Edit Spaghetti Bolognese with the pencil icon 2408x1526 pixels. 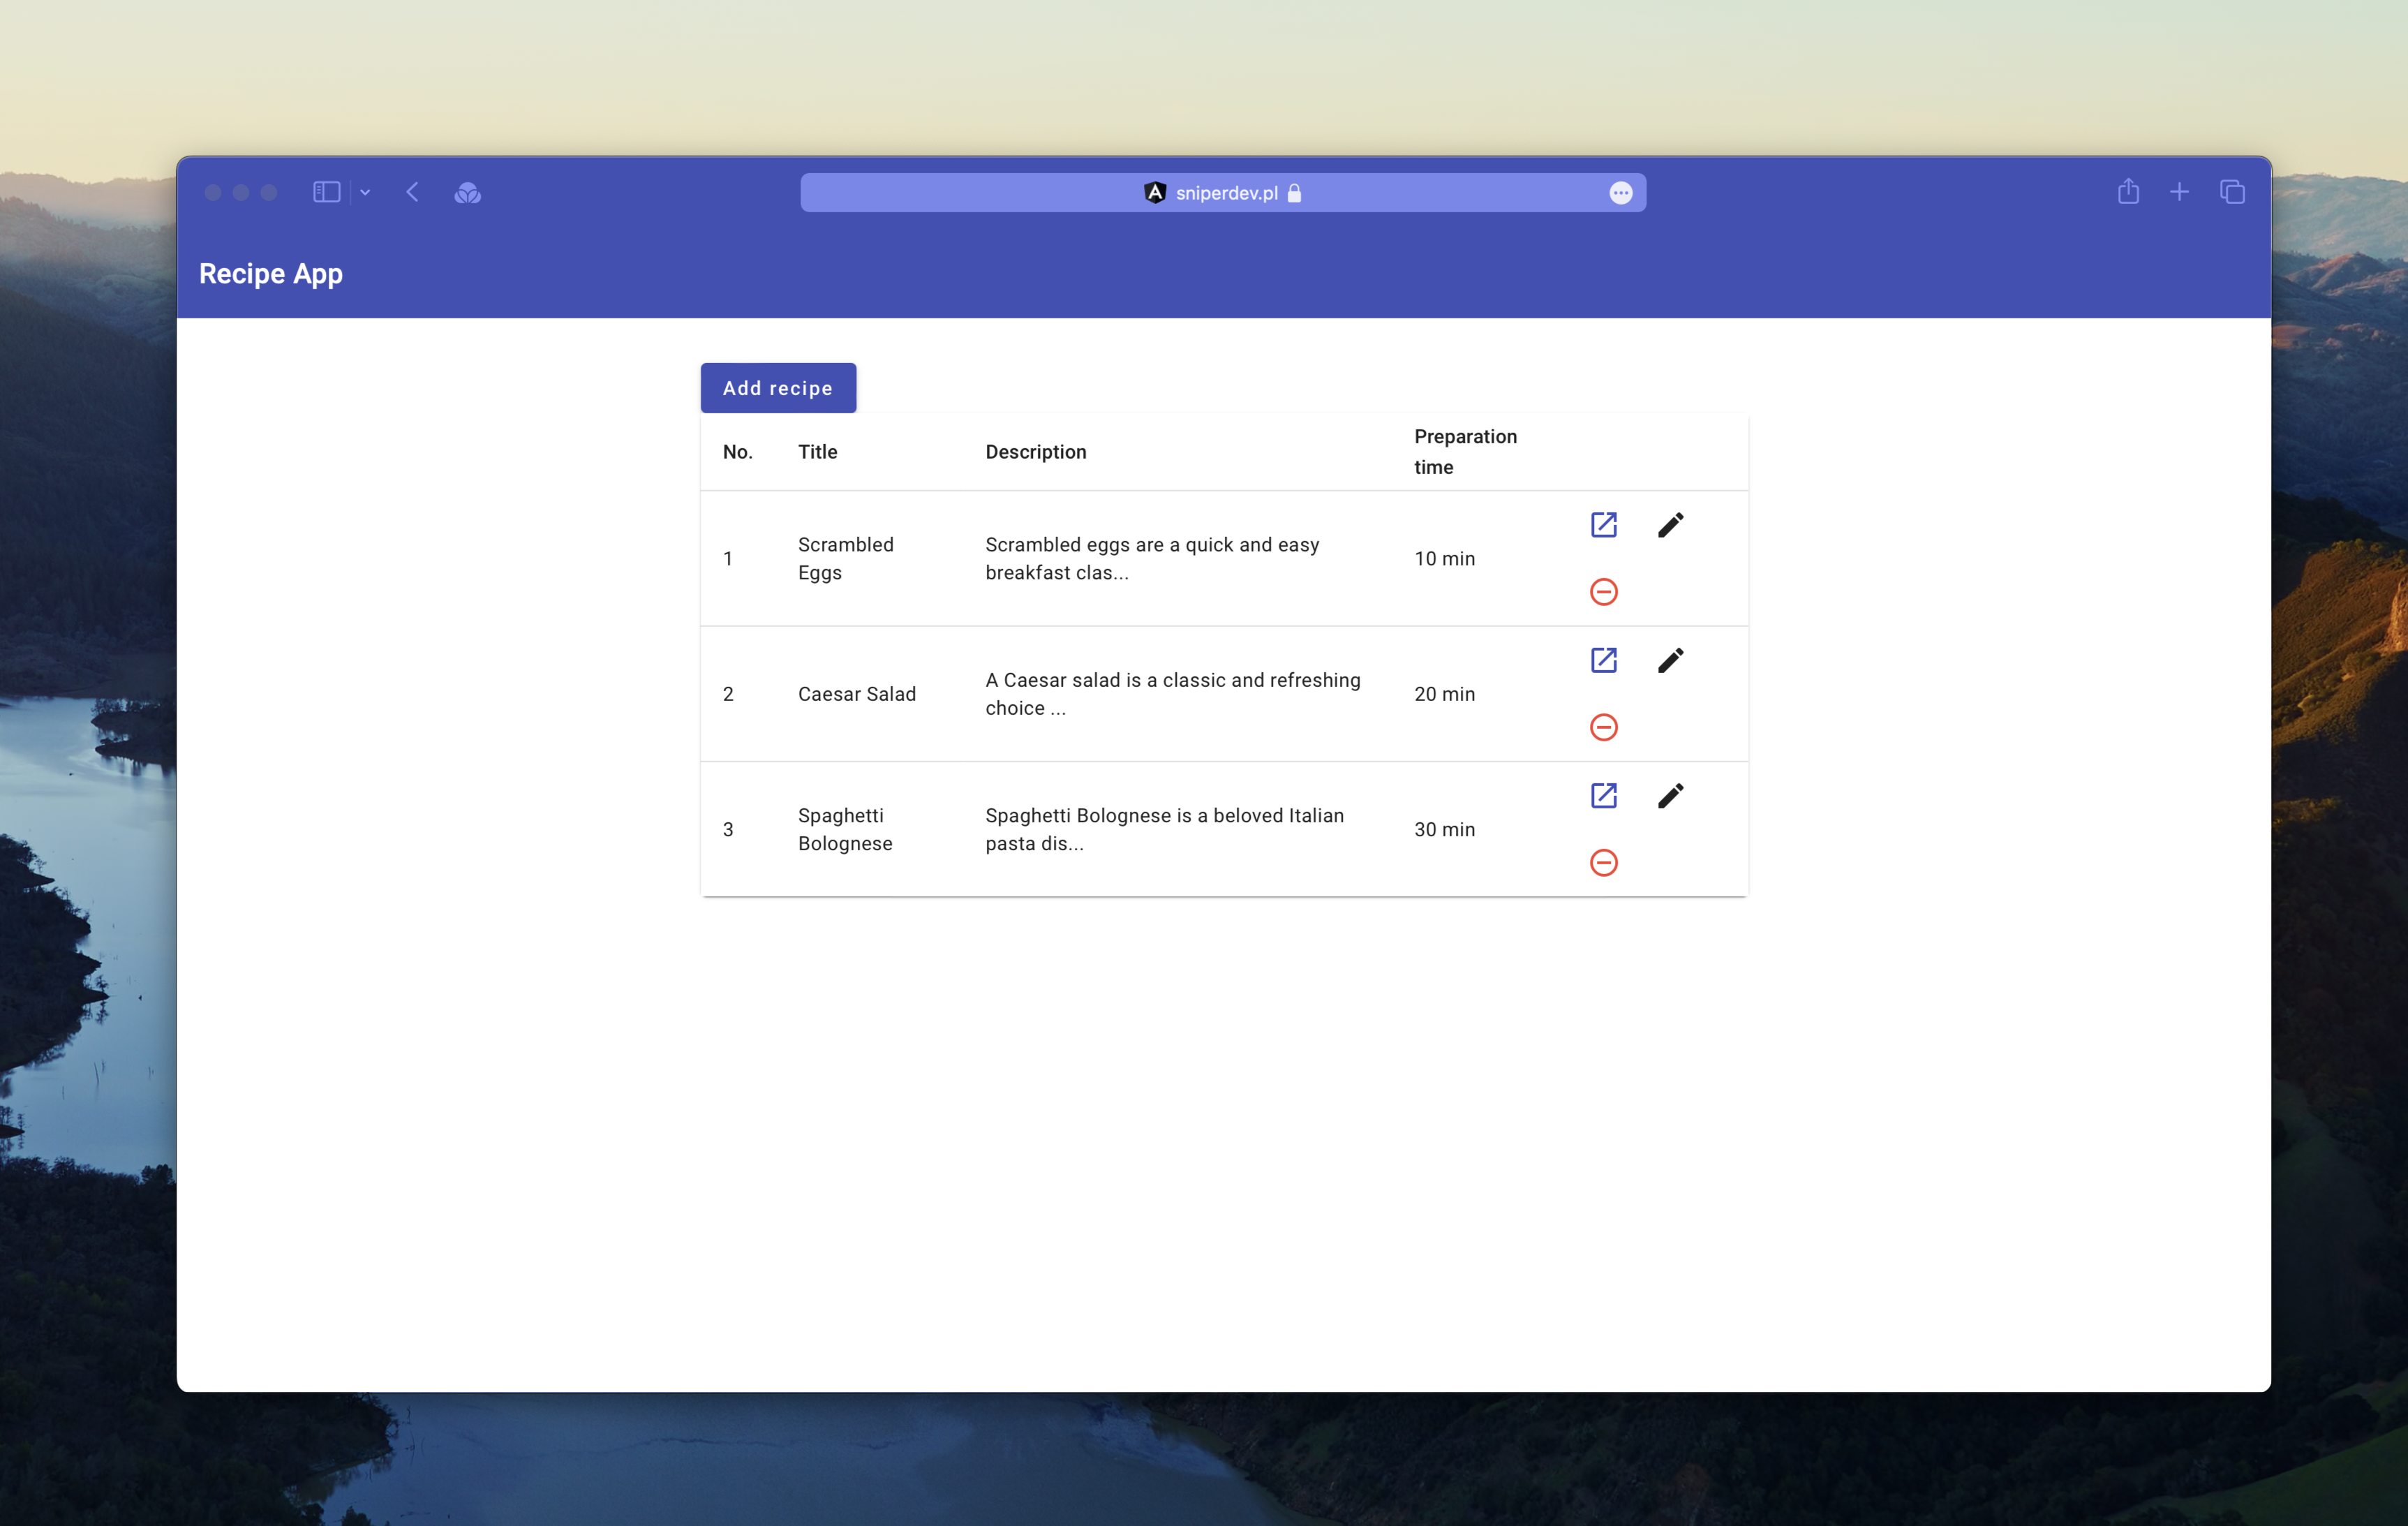click(x=1670, y=796)
